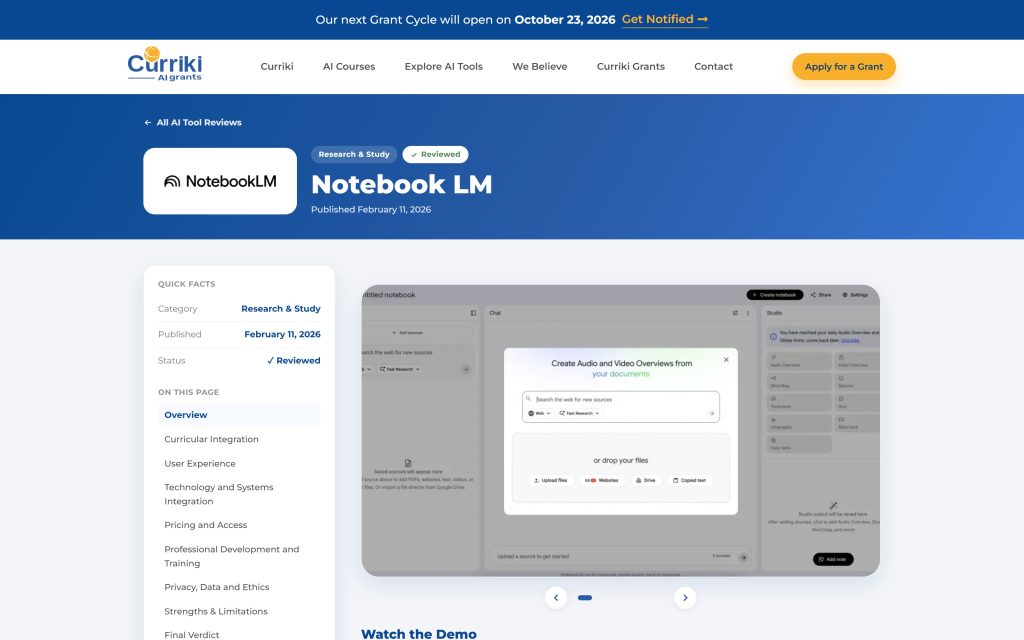Click Copied text in the screenshot dialog
The height and width of the screenshot is (640, 1024).
point(690,480)
